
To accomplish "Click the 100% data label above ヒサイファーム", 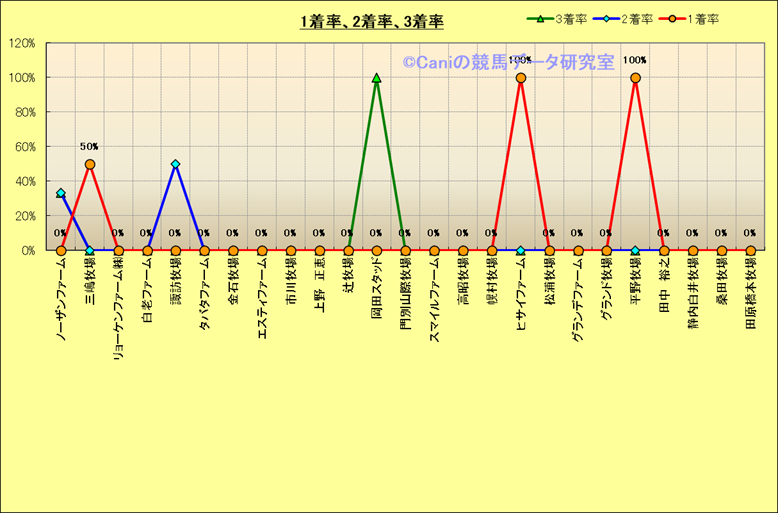I will pyautogui.click(x=520, y=60).
